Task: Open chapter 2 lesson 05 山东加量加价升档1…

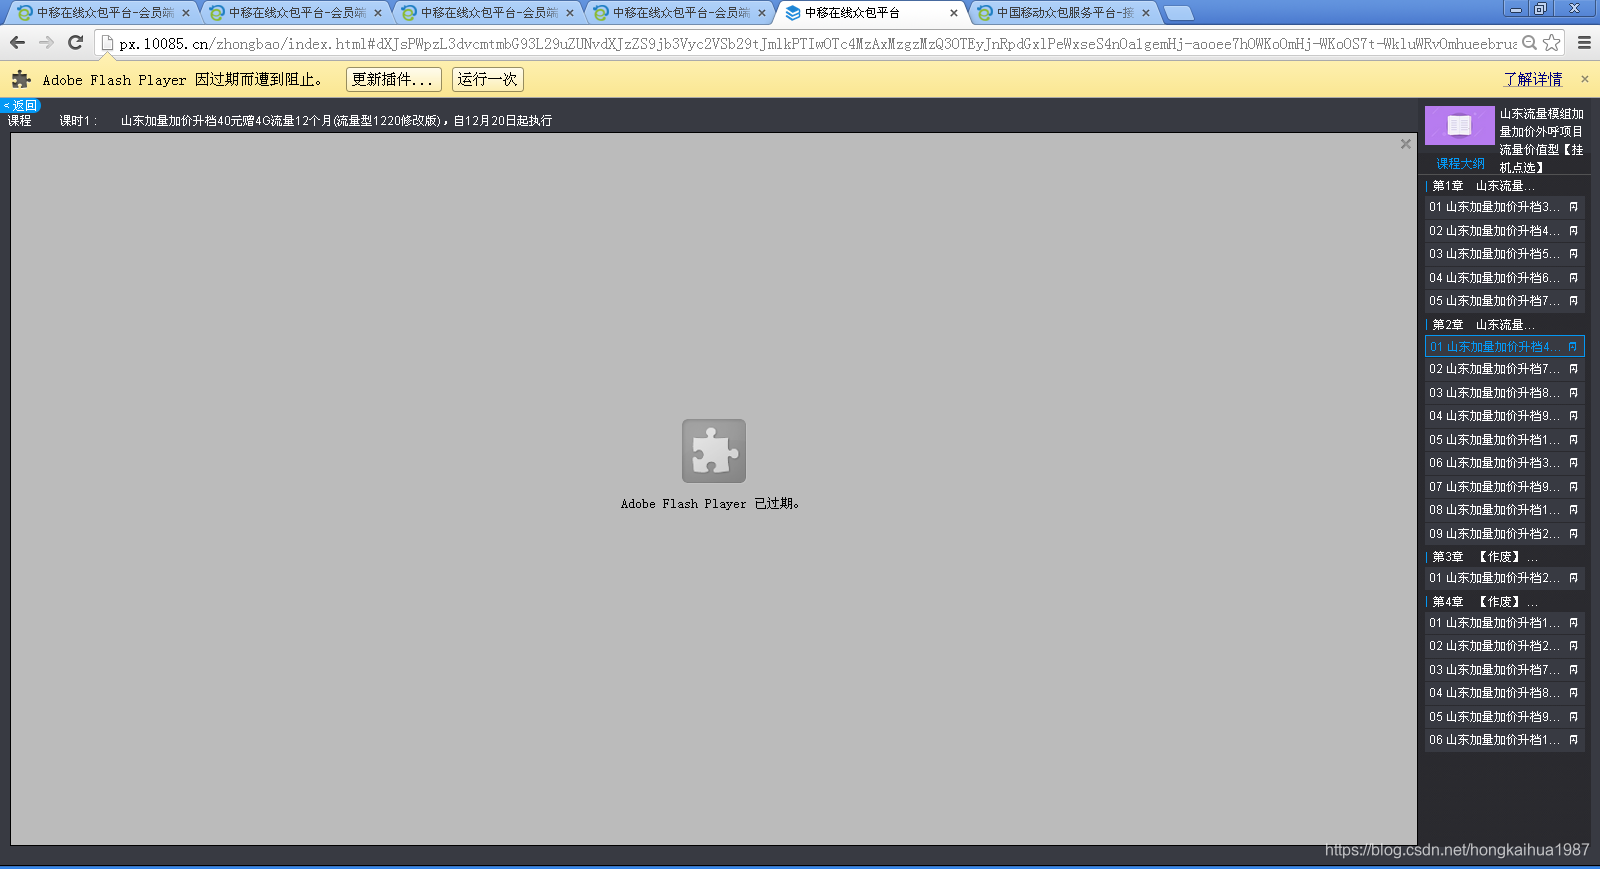Action: (x=1505, y=440)
